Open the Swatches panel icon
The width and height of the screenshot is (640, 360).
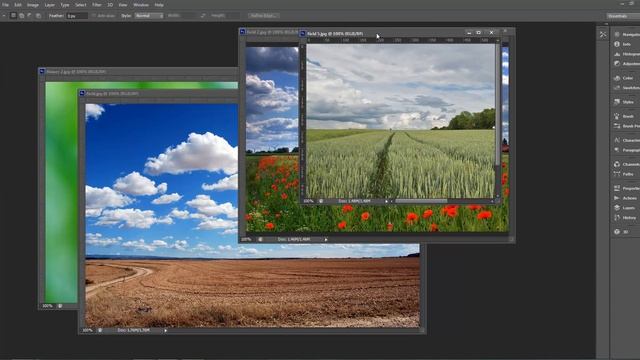click(617, 87)
